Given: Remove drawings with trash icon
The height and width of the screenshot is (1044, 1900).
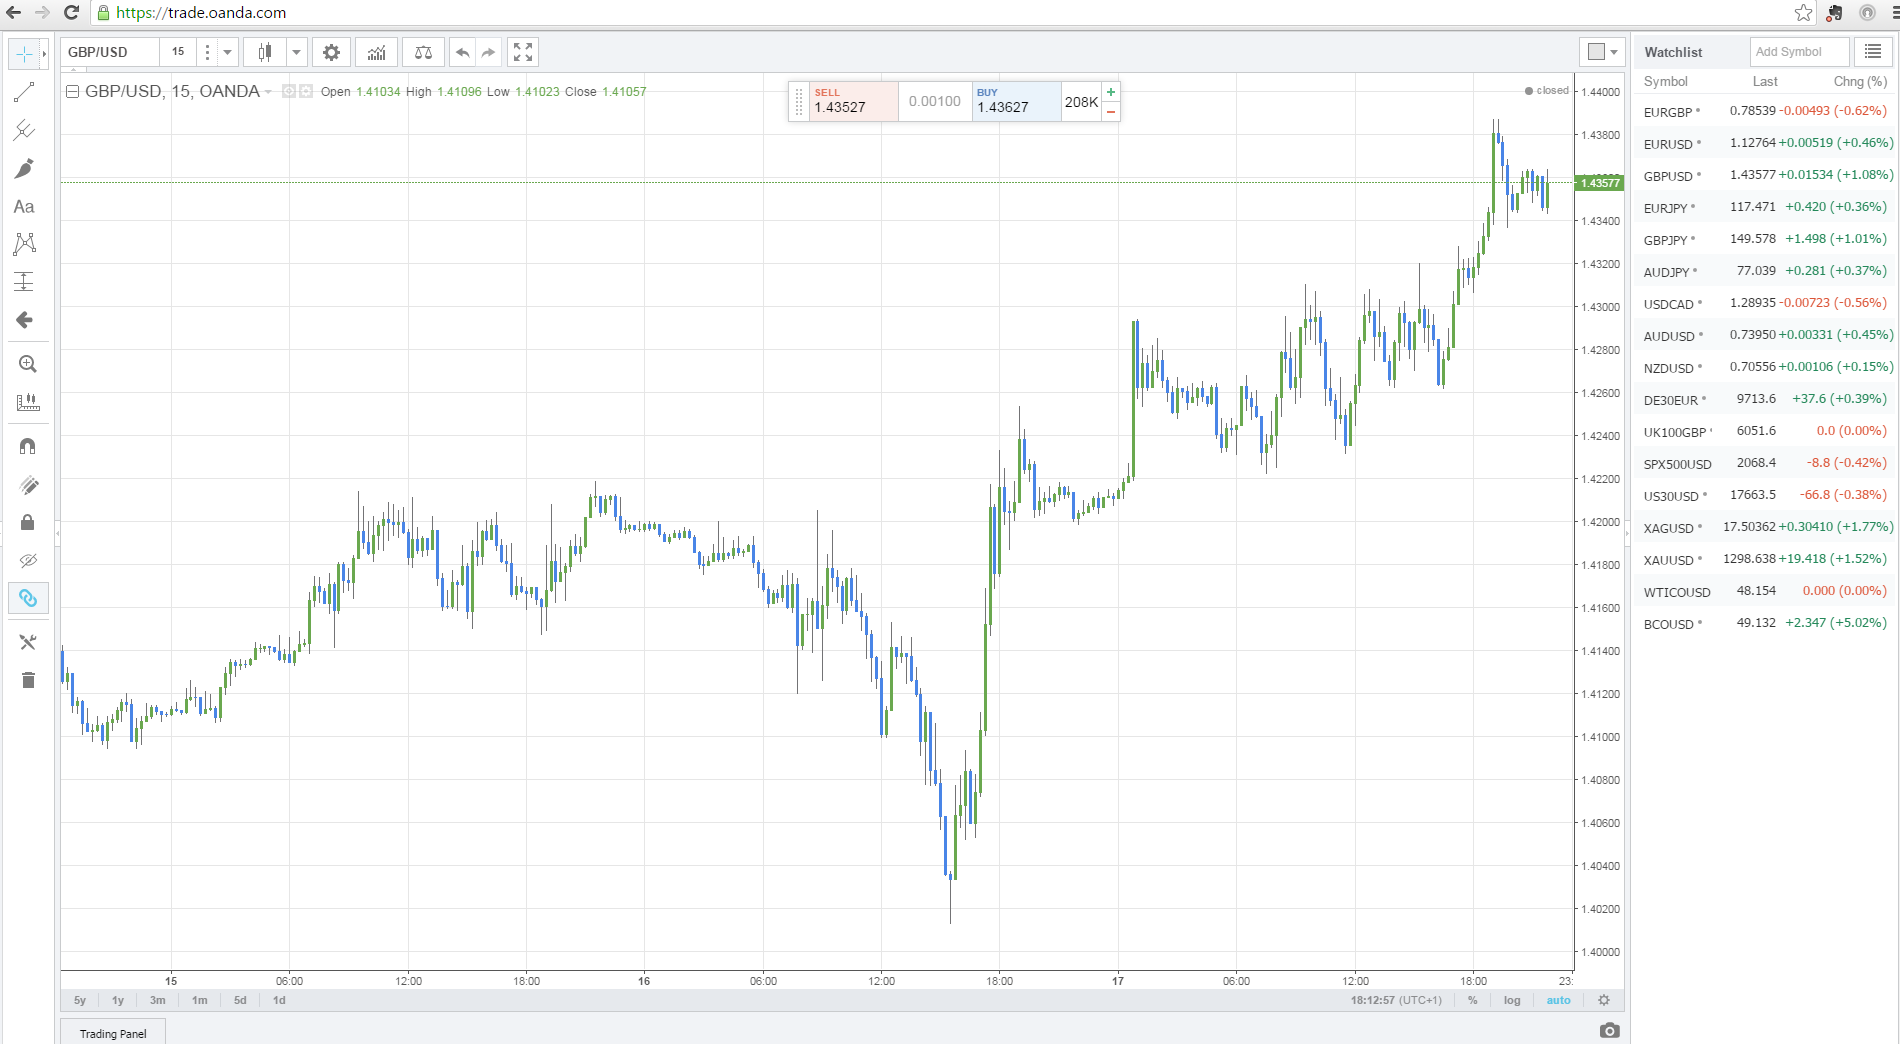Looking at the screenshot, I should (x=28, y=680).
